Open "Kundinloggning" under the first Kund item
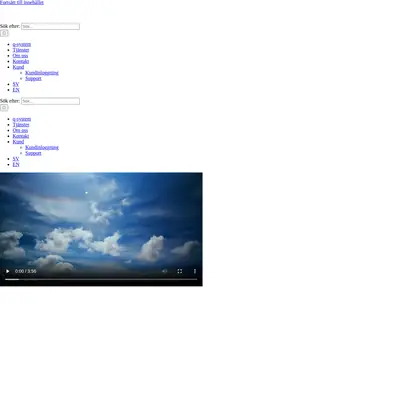 [x=42, y=73]
